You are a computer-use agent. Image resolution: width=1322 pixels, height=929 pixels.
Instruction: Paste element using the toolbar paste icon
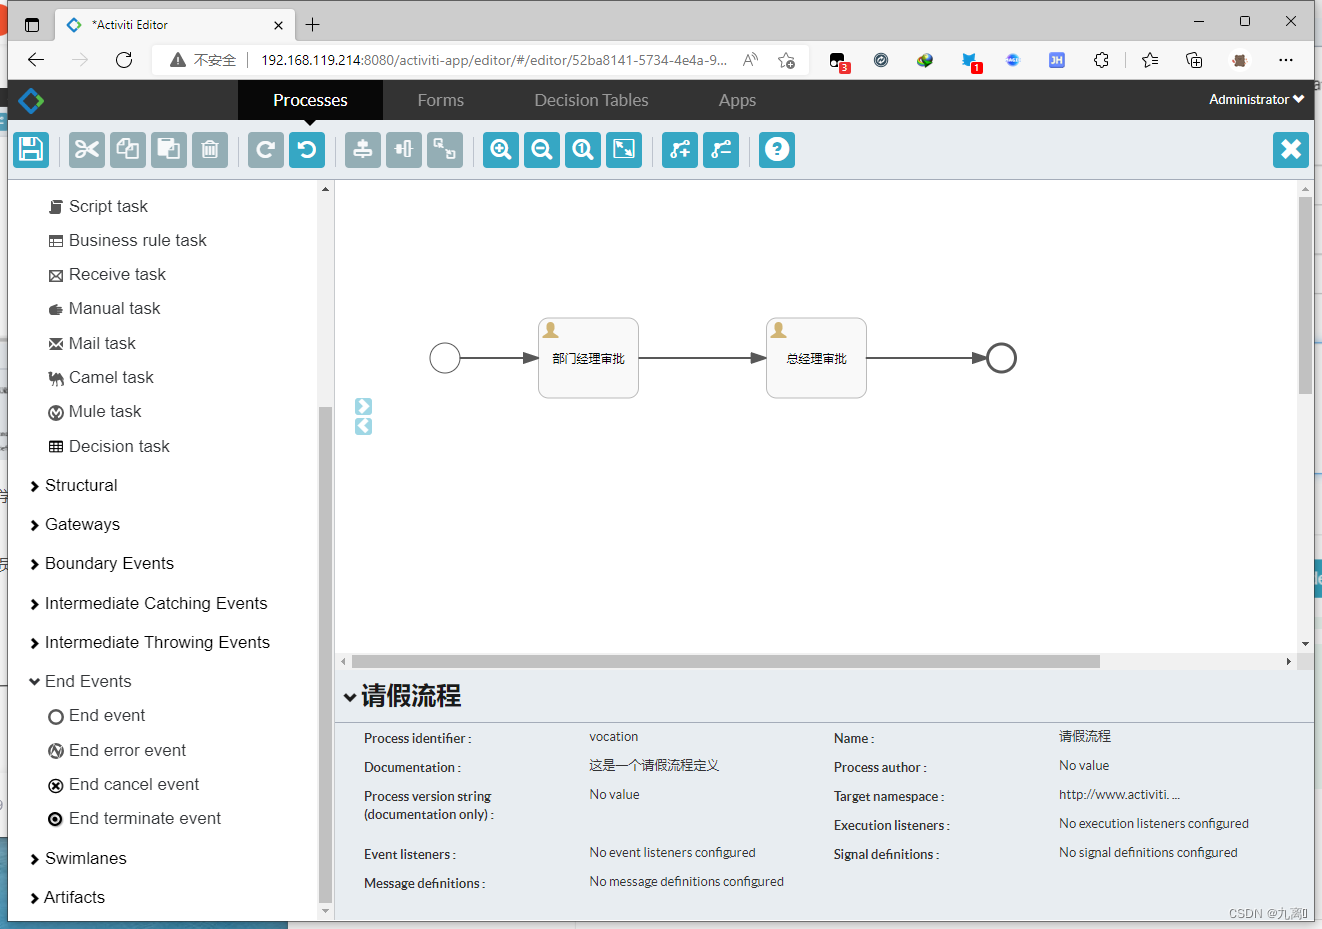[169, 150]
